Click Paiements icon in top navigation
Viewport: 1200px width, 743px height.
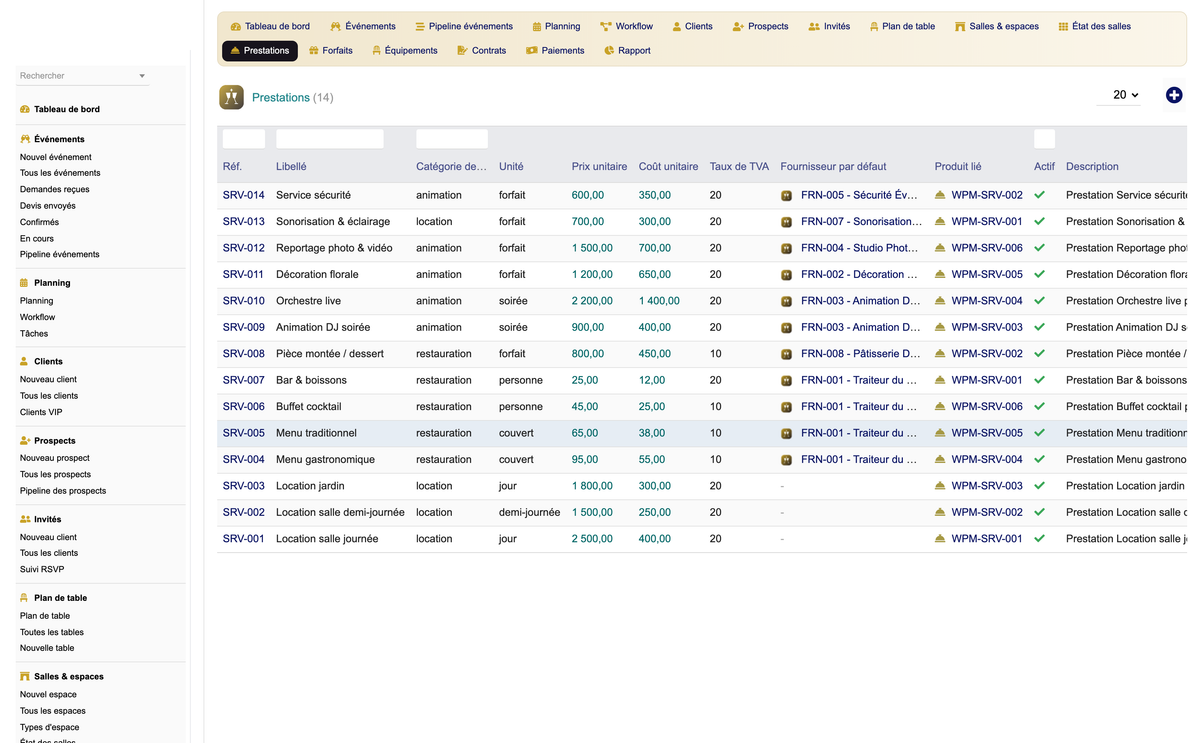pyautogui.click(x=532, y=50)
